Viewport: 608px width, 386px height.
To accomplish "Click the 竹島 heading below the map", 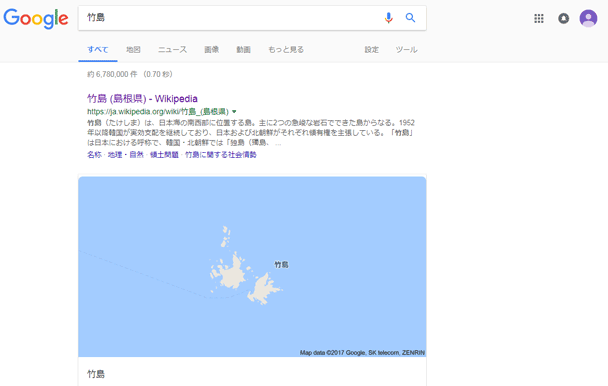I will 96,374.
